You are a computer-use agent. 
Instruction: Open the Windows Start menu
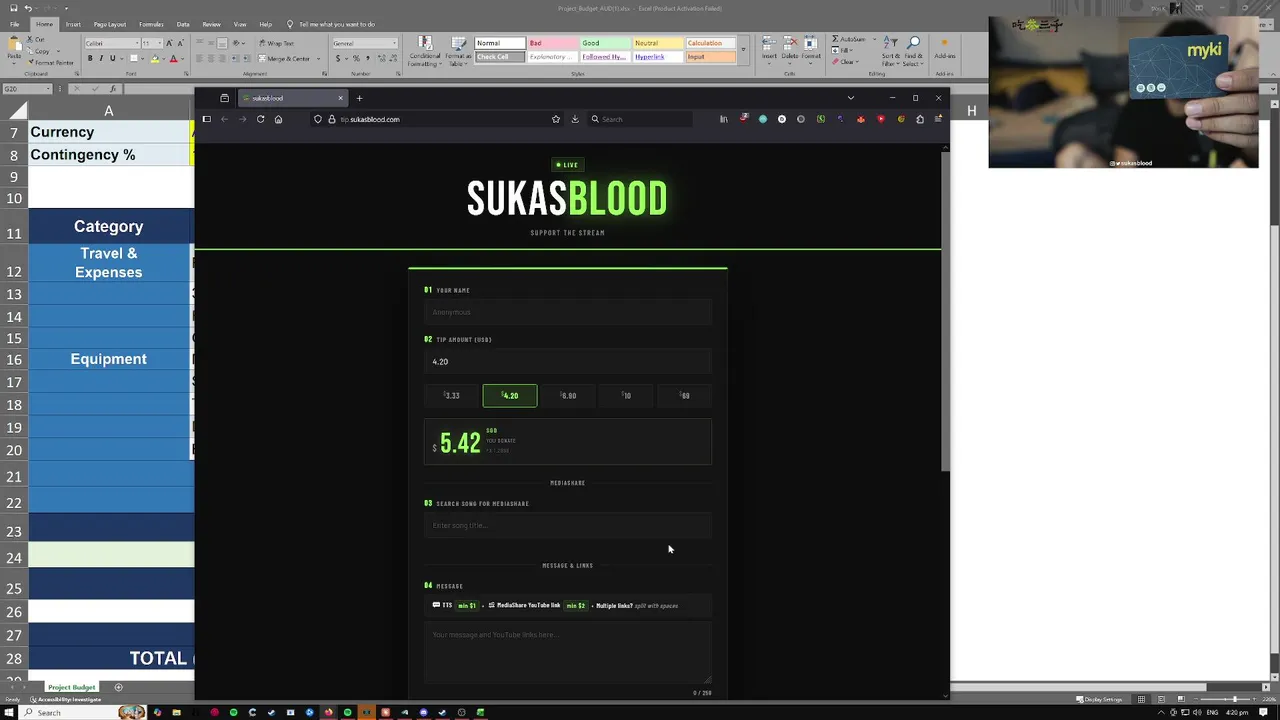9,712
